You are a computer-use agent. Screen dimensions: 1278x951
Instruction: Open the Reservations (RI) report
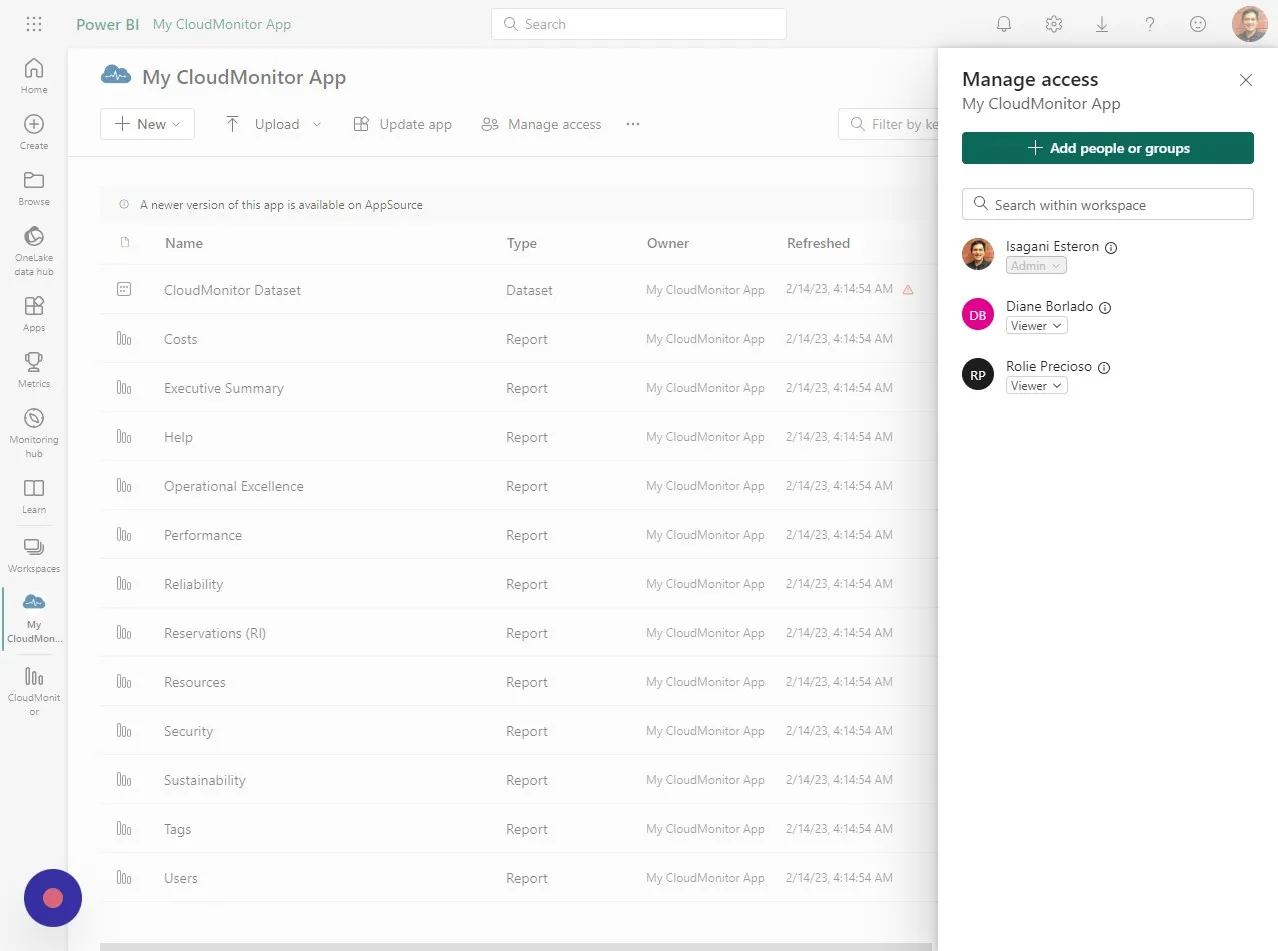pos(215,633)
